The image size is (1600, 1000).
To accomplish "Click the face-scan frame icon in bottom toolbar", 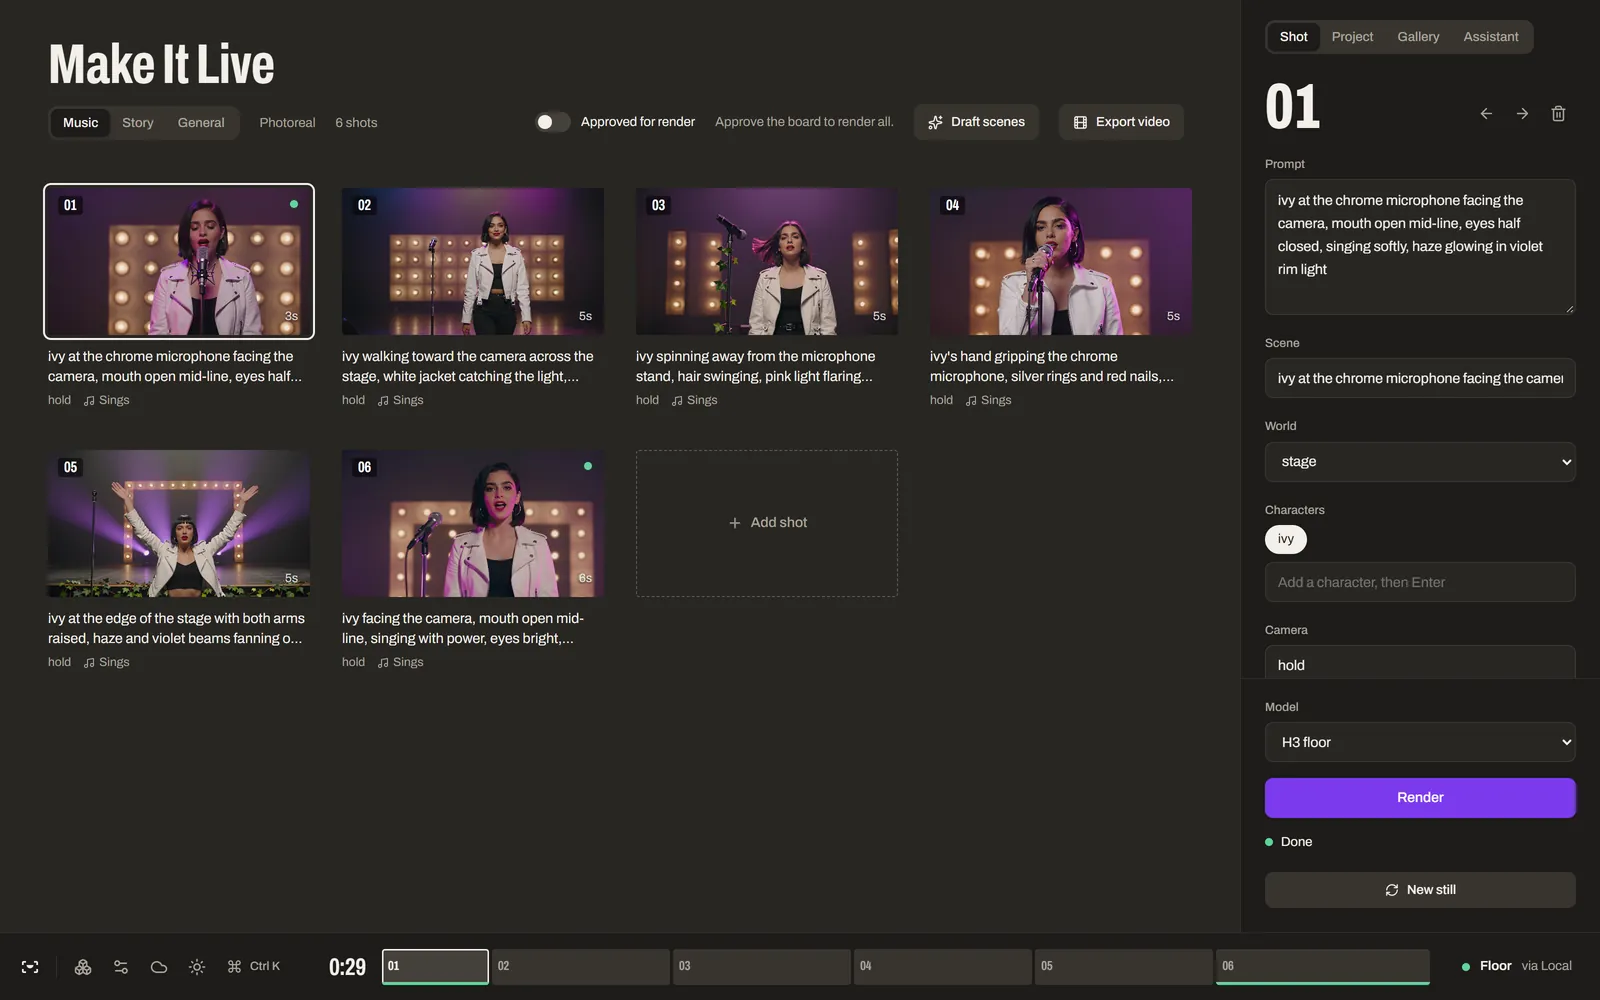I will pos(30,967).
